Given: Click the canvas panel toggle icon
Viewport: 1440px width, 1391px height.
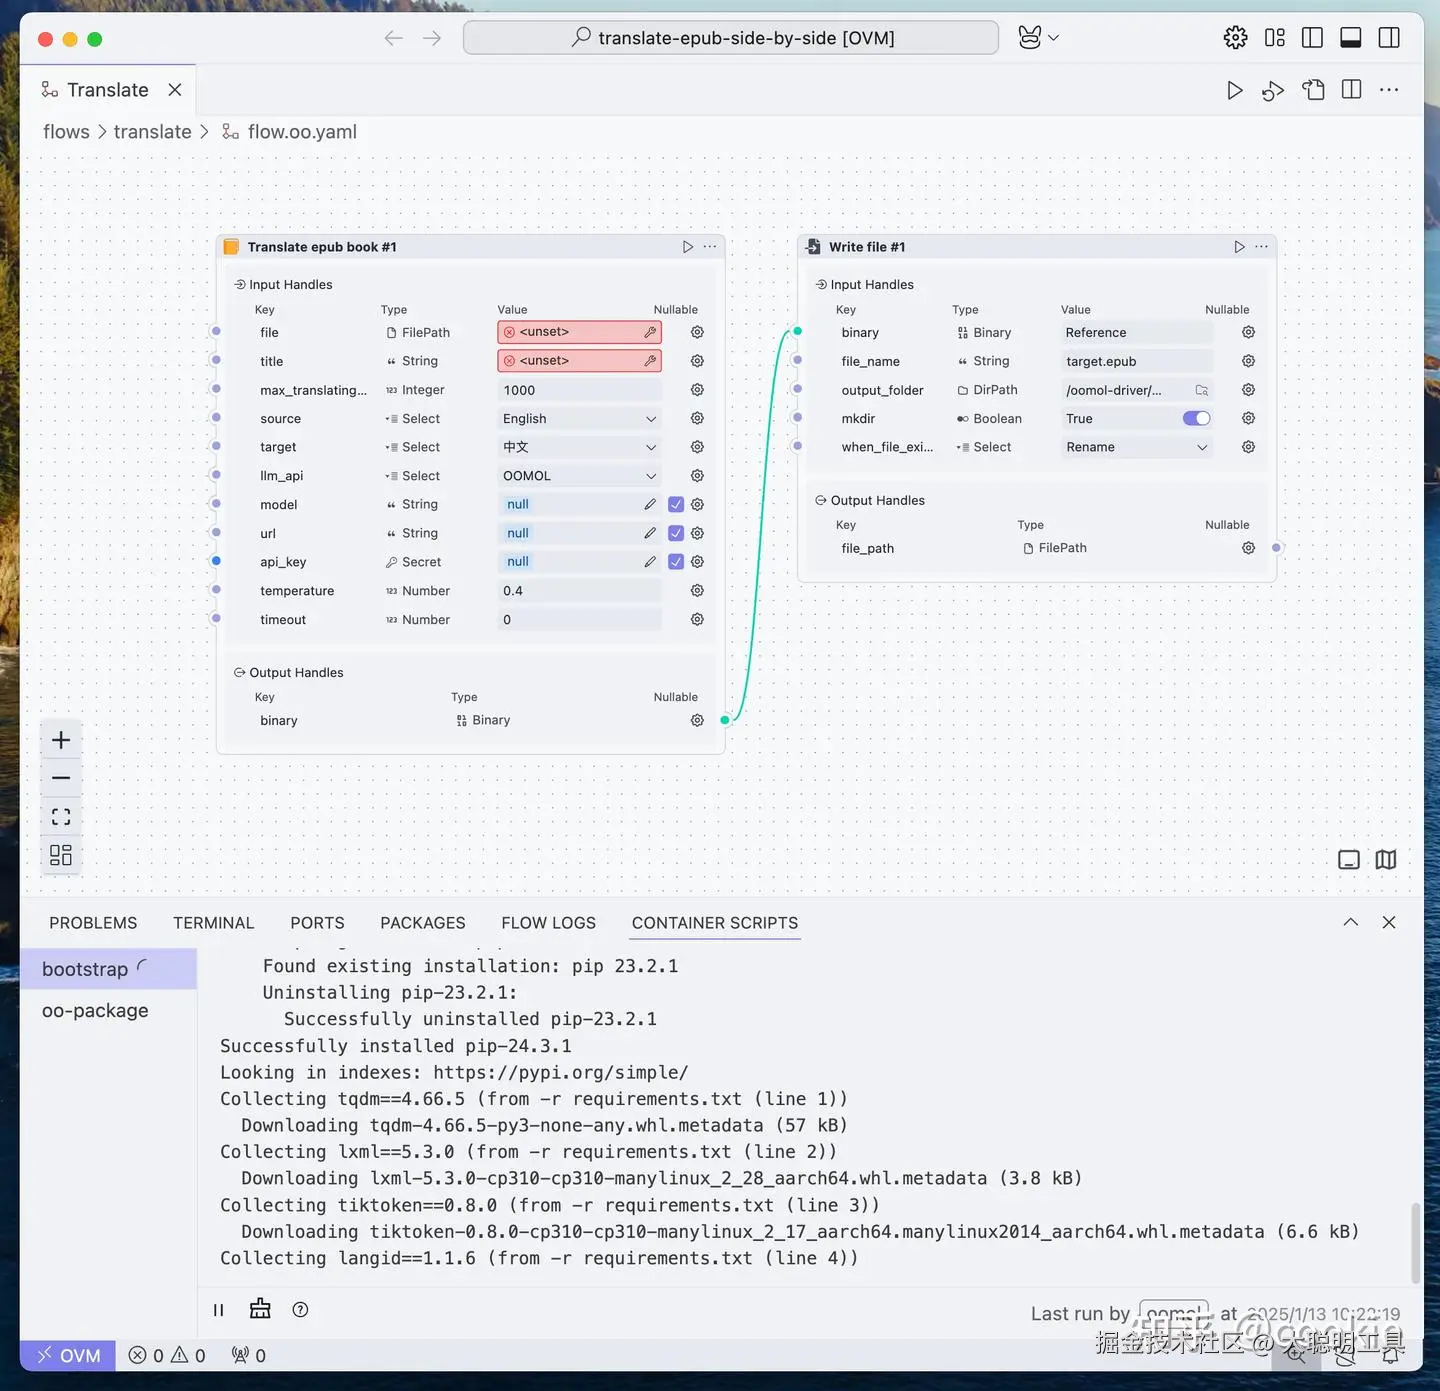Looking at the screenshot, I should point(1349,860).
